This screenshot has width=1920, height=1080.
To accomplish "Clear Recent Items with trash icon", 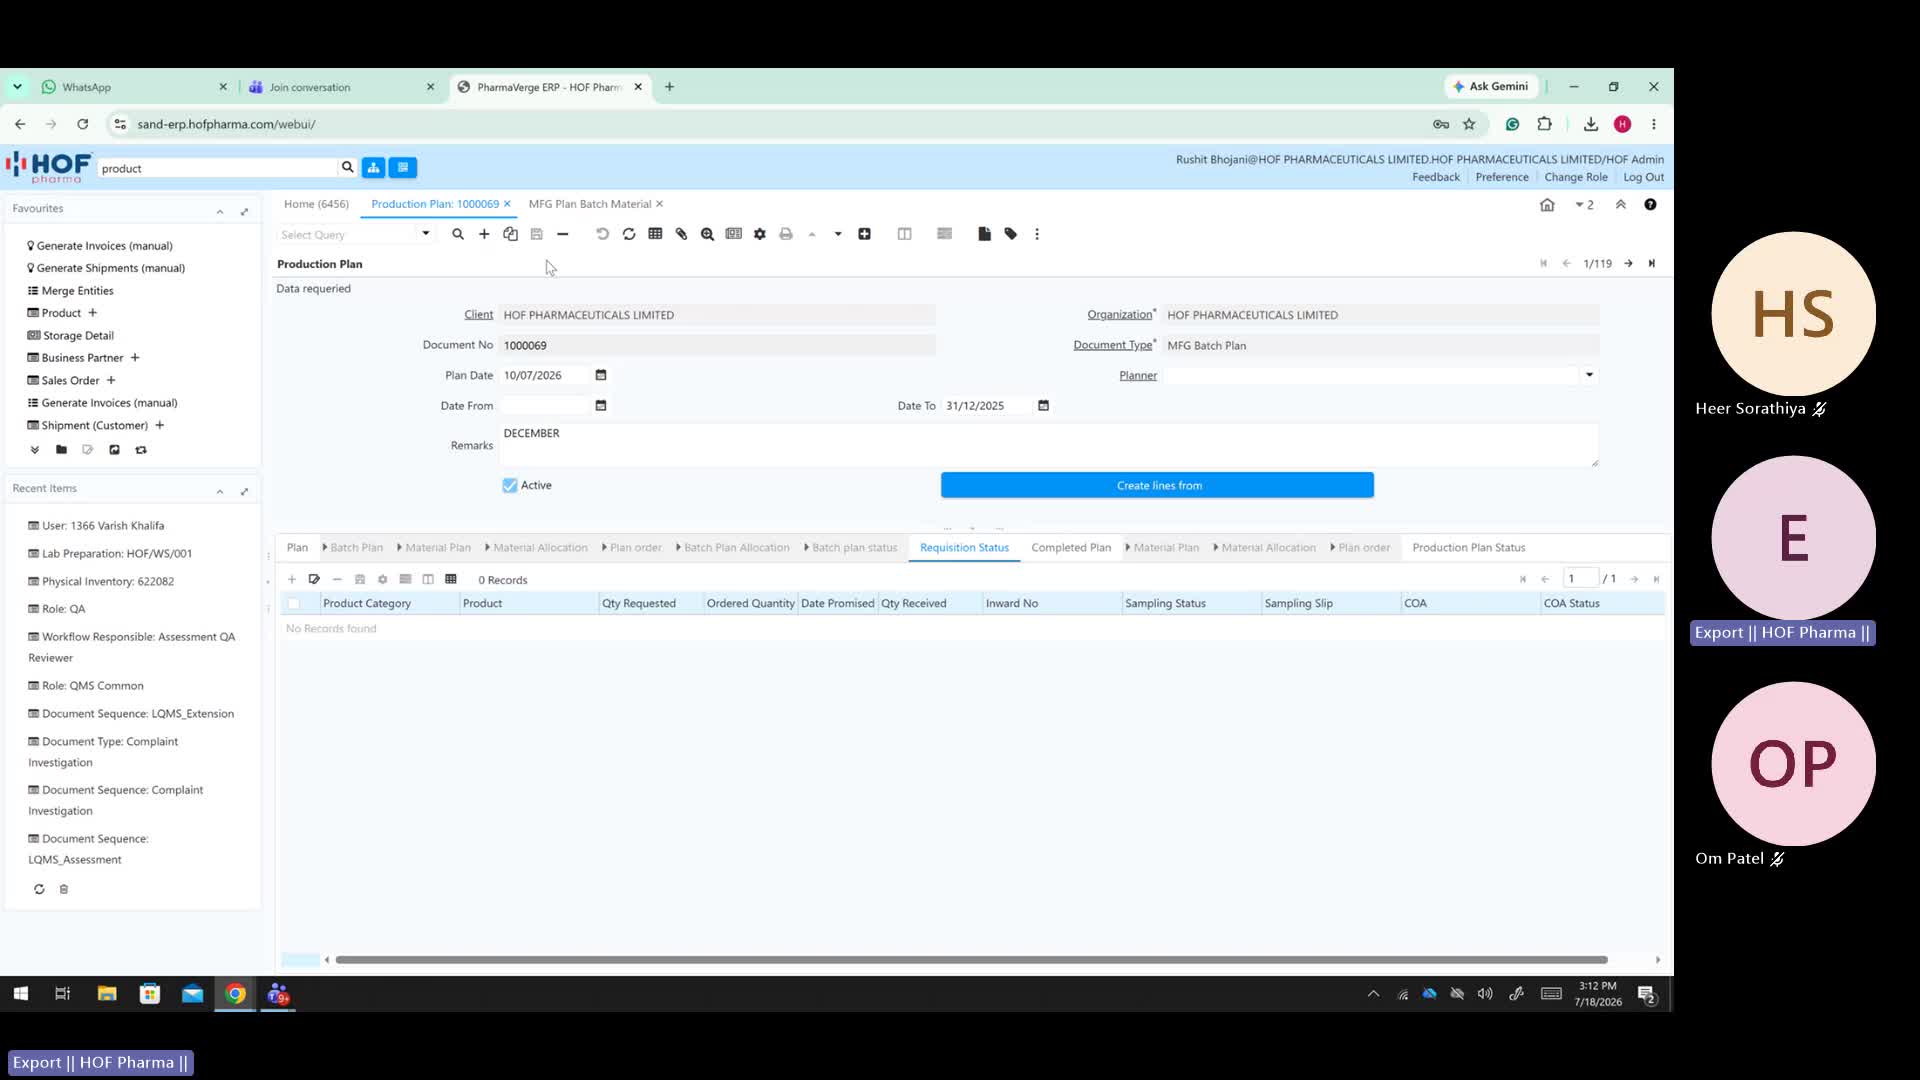I will point(64,890).
